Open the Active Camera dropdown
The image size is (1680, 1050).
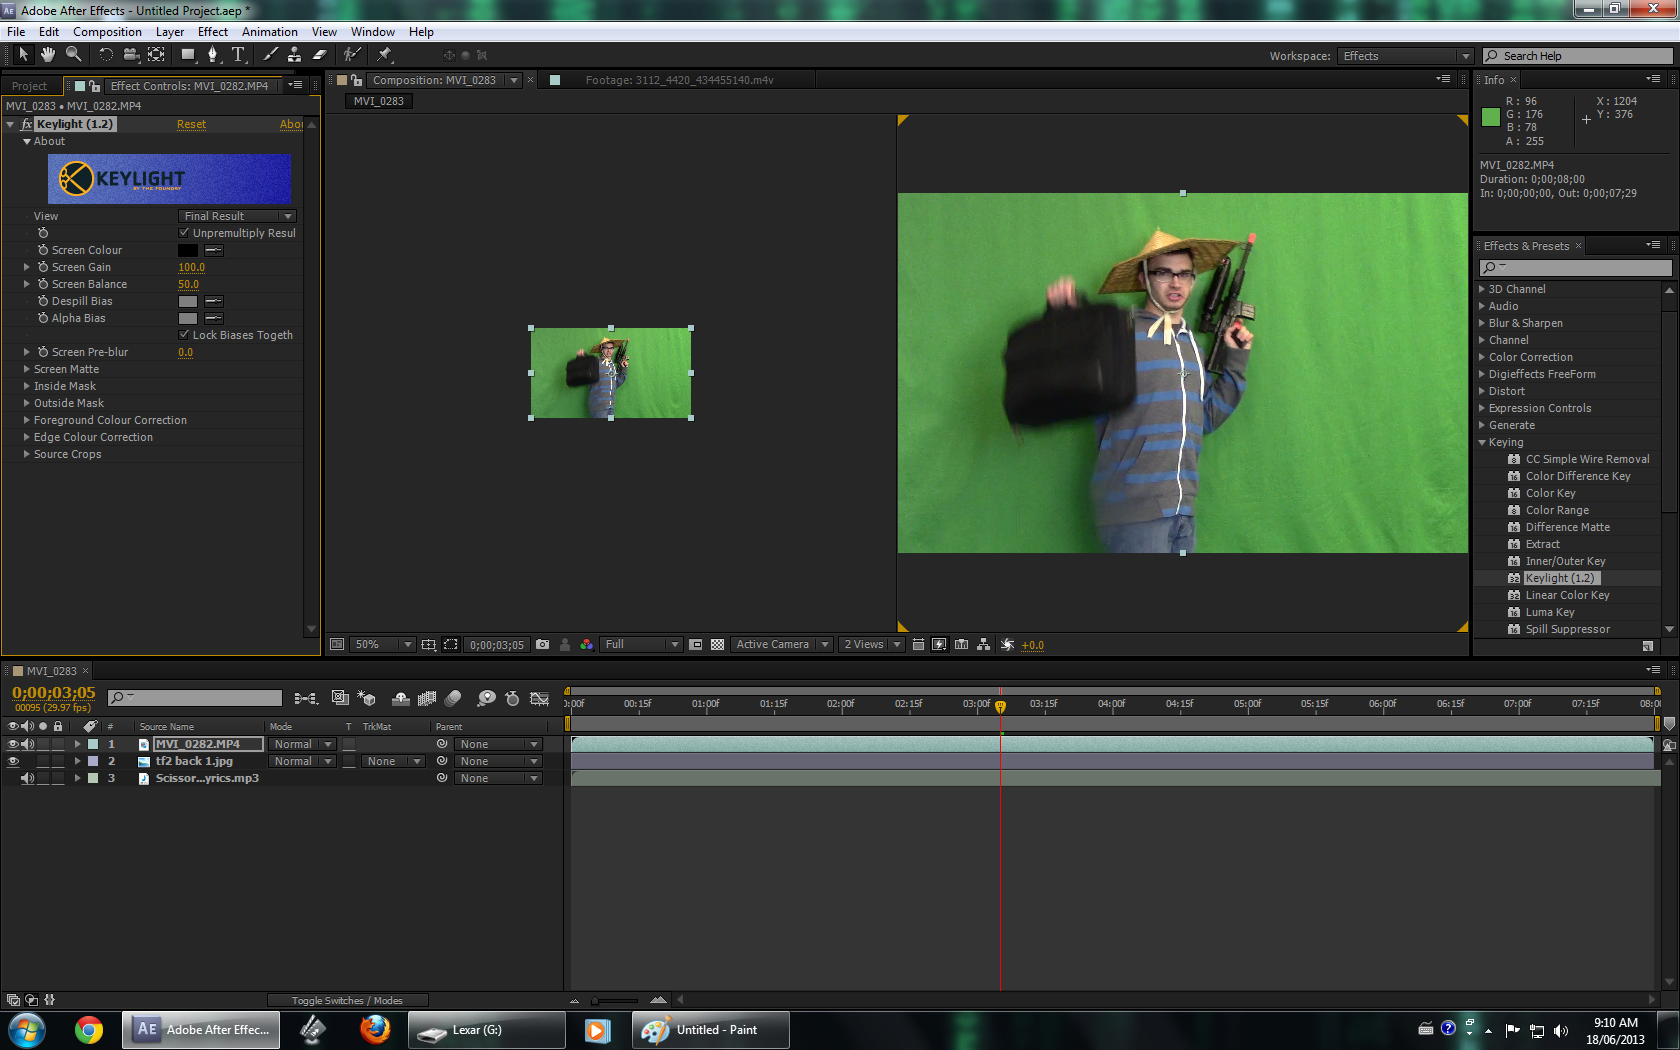781,645
